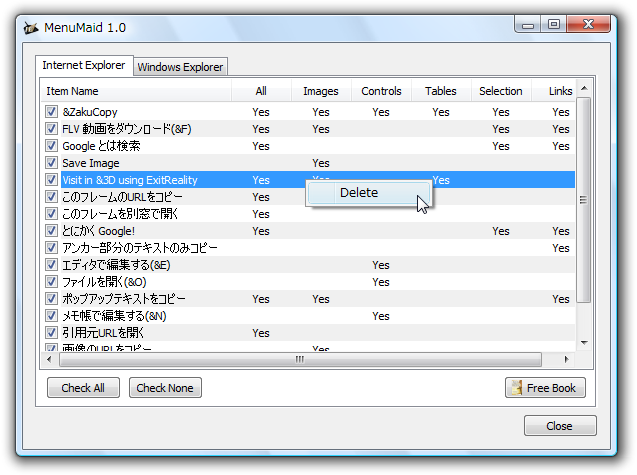Select the アンカー部分のテキストのみコピー row name

[140, 248]
